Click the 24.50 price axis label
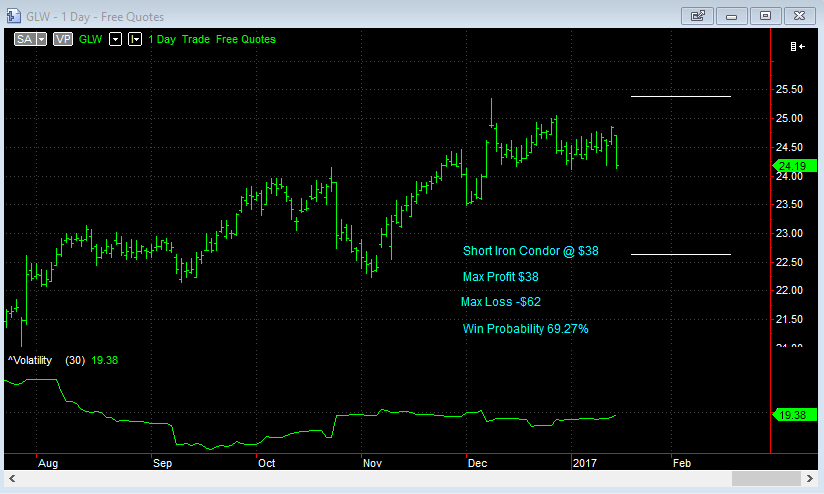The height and width of the screenshot is (494, 824). tap(789, 147)
